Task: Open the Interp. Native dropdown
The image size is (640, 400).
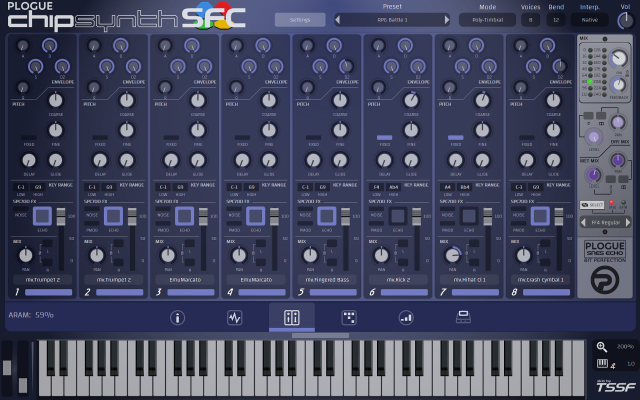Action: point(589,20)
